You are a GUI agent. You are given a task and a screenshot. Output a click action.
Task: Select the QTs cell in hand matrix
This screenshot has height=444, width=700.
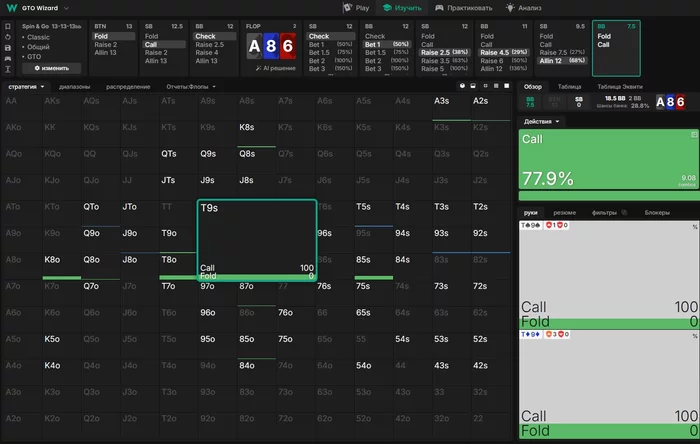pos(178,160)
